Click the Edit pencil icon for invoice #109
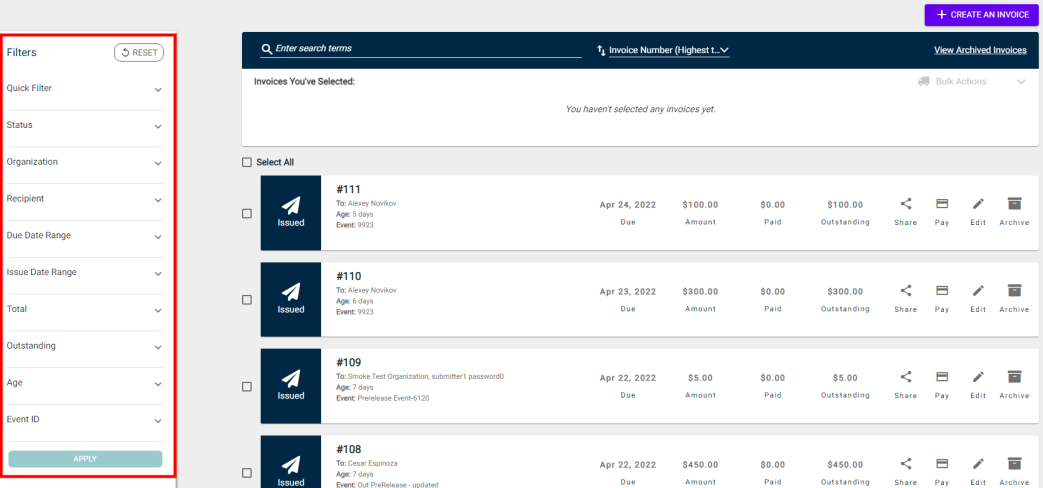The width and height of the screenshot is (1043, 488). coord(978,377)
